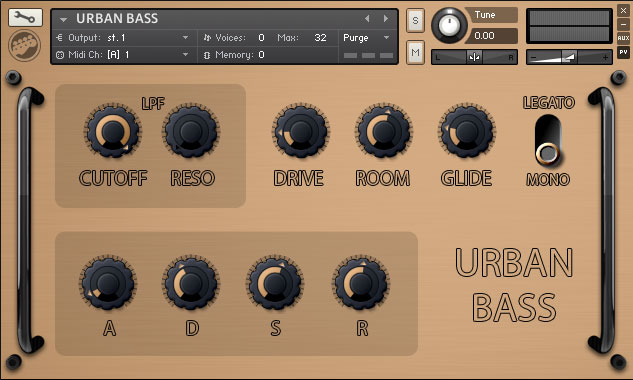Select the previous instrument arrow
The image size is (633, 380).
(367, 18)
